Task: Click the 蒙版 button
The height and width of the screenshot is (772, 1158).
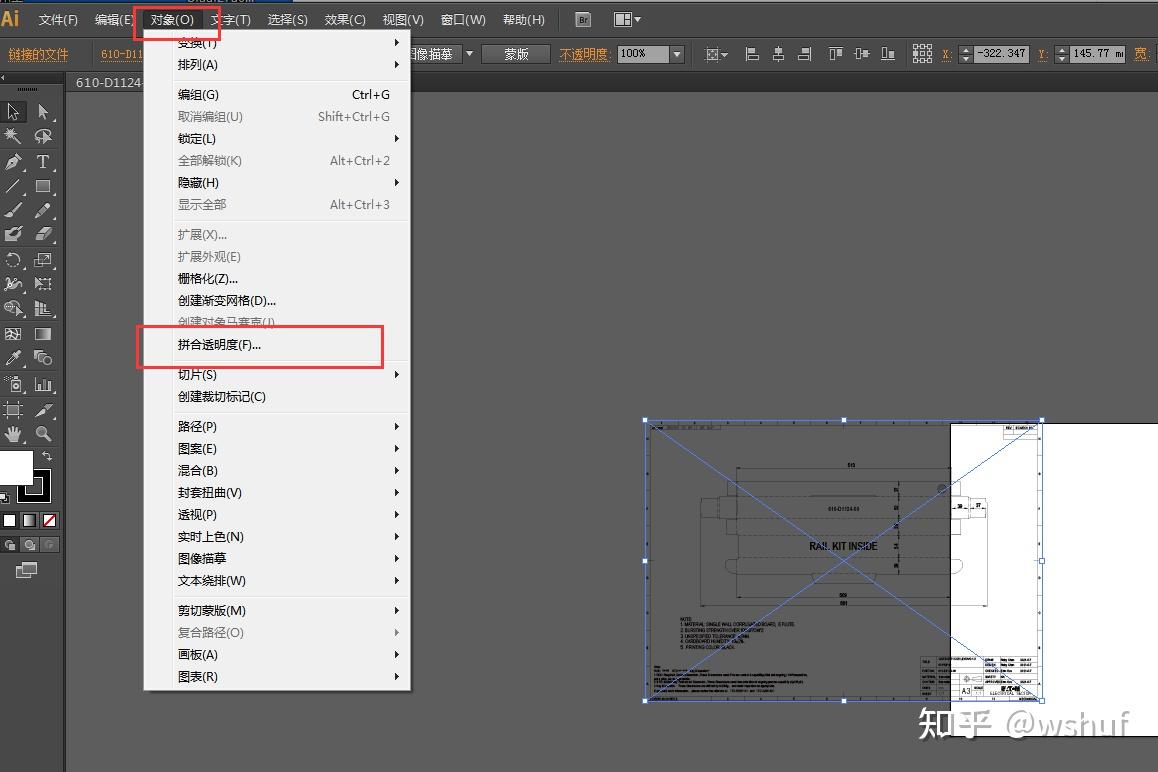Action: click(516, 54)
